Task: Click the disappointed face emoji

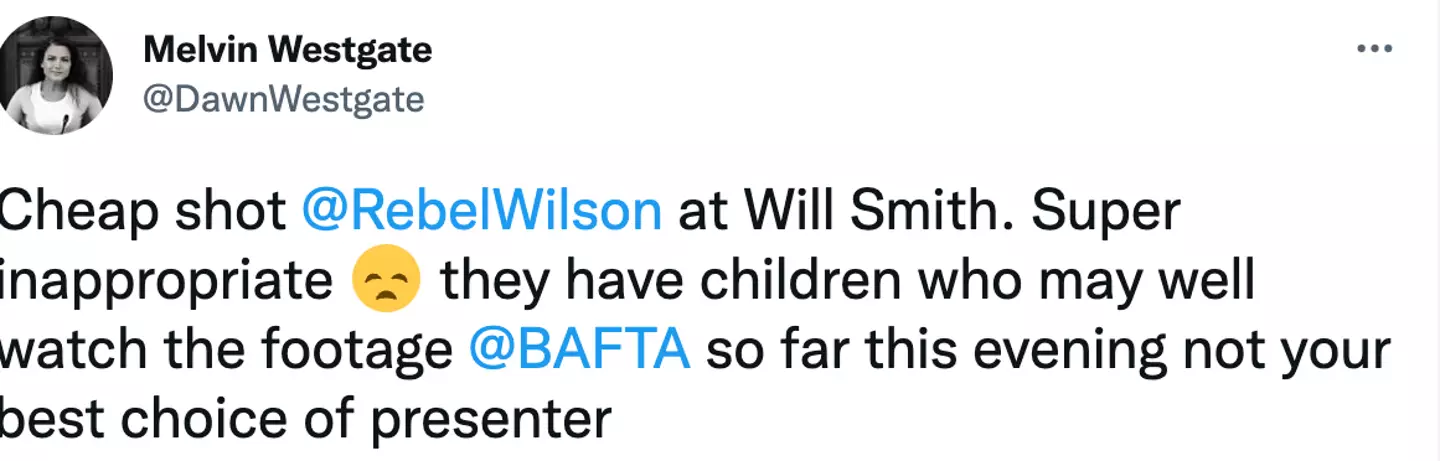Action: click(x=387, y=283)
